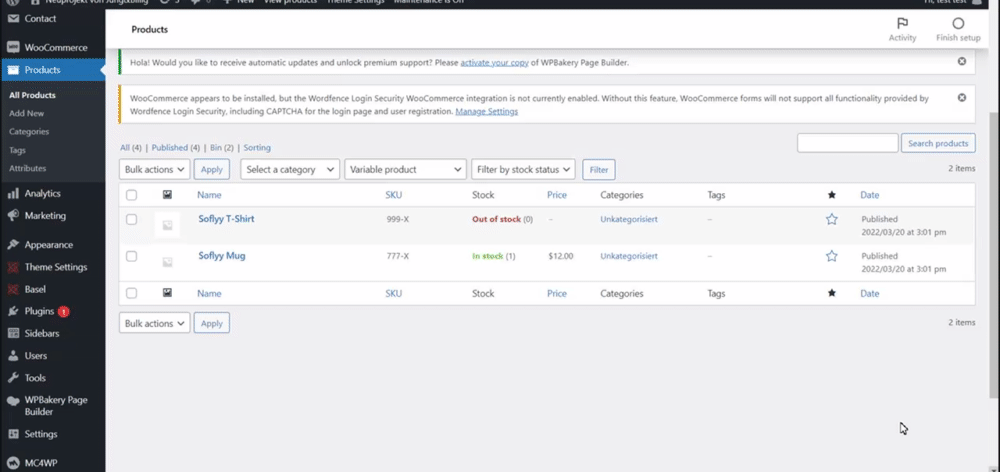Sort by the featured star column header
Screen dimensions: 1000x472
(832, 195)
